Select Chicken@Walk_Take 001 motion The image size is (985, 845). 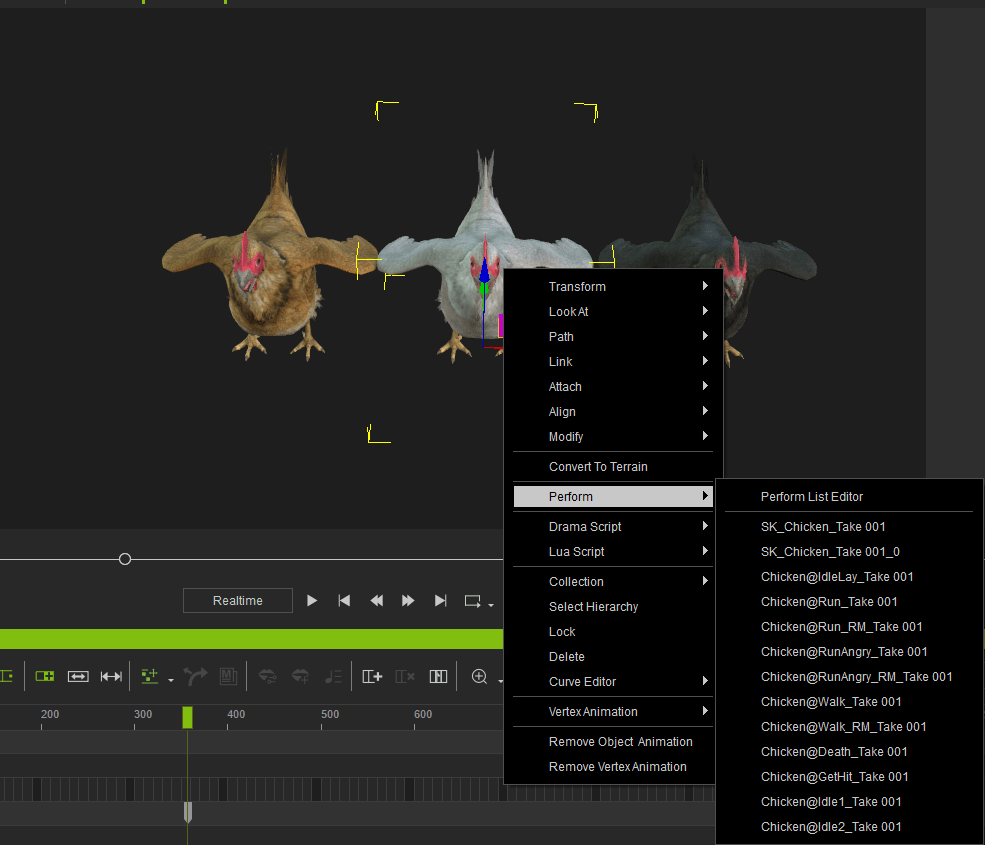[830, 702]
